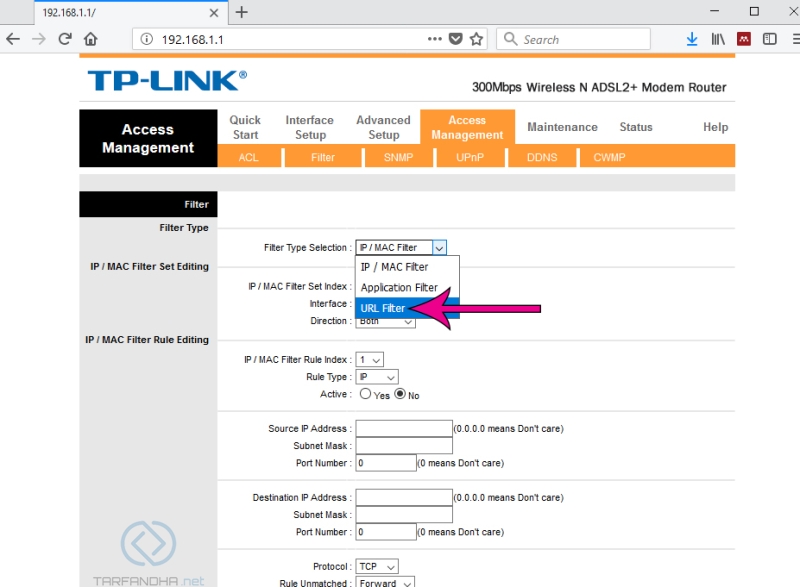Open the Rule Type dropdown
This screenshot has height=587, width=800.
(377, 377)
